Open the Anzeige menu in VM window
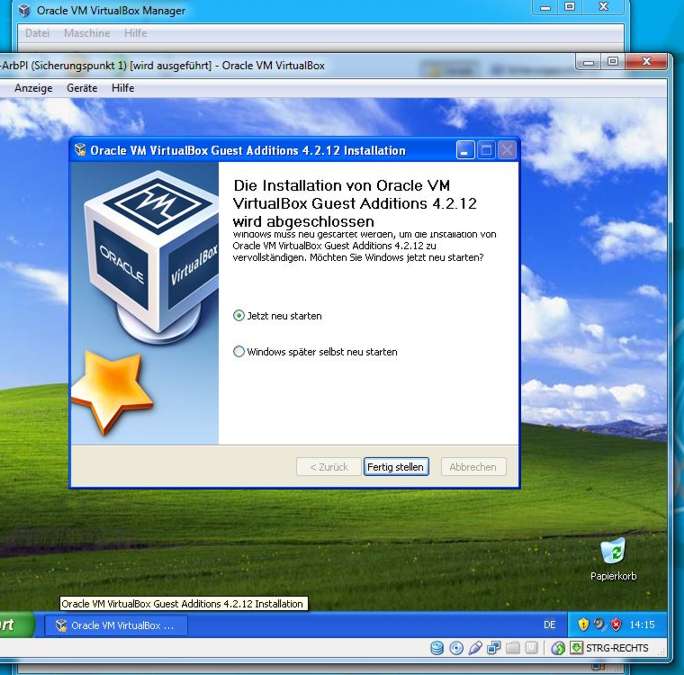Screen dimensions: 684x675 (33, 88)
